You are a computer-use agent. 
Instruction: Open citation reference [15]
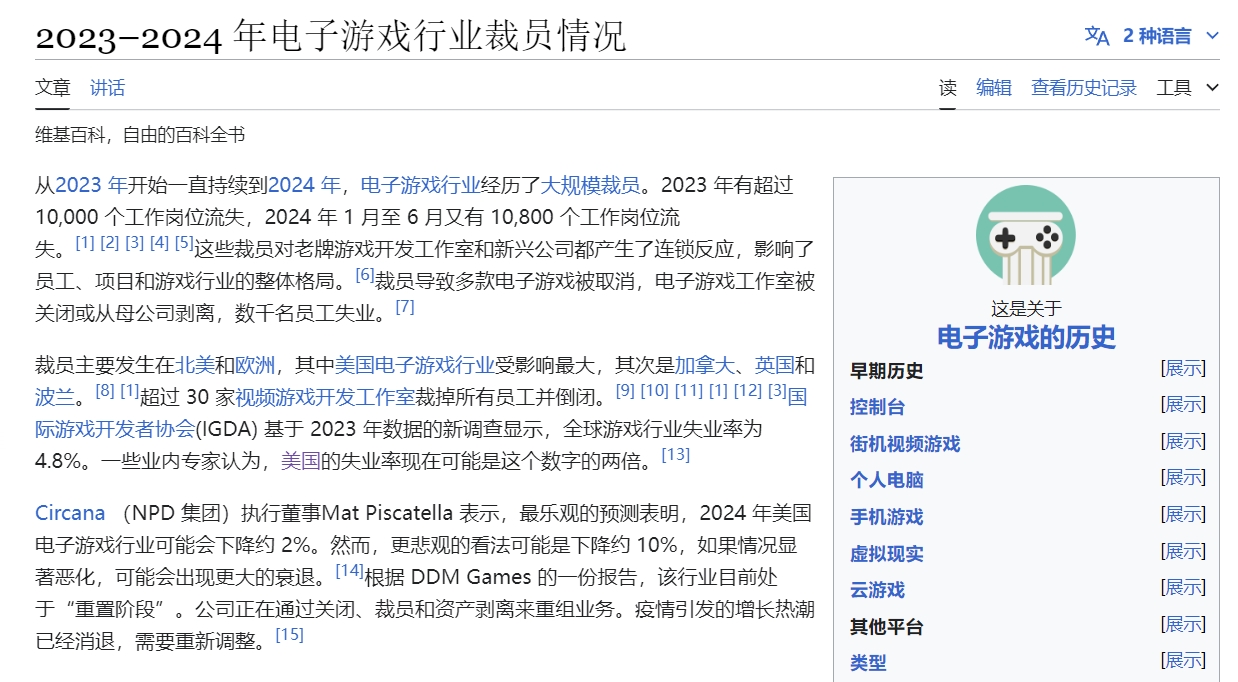289,635
